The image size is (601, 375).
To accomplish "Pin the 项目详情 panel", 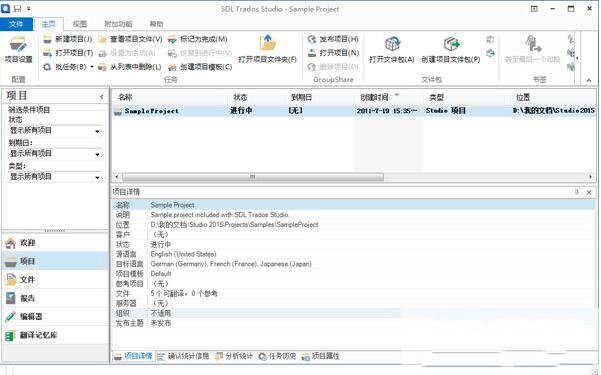I will (x=576, y=192).
